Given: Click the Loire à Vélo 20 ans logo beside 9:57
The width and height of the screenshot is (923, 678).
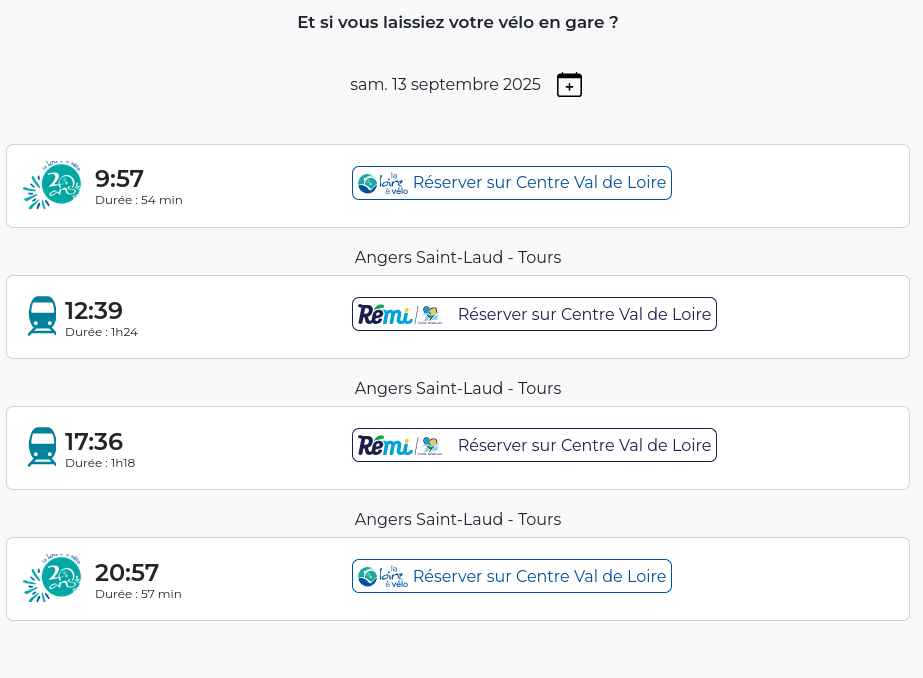Looking at the screenshot, I should 52,185.
